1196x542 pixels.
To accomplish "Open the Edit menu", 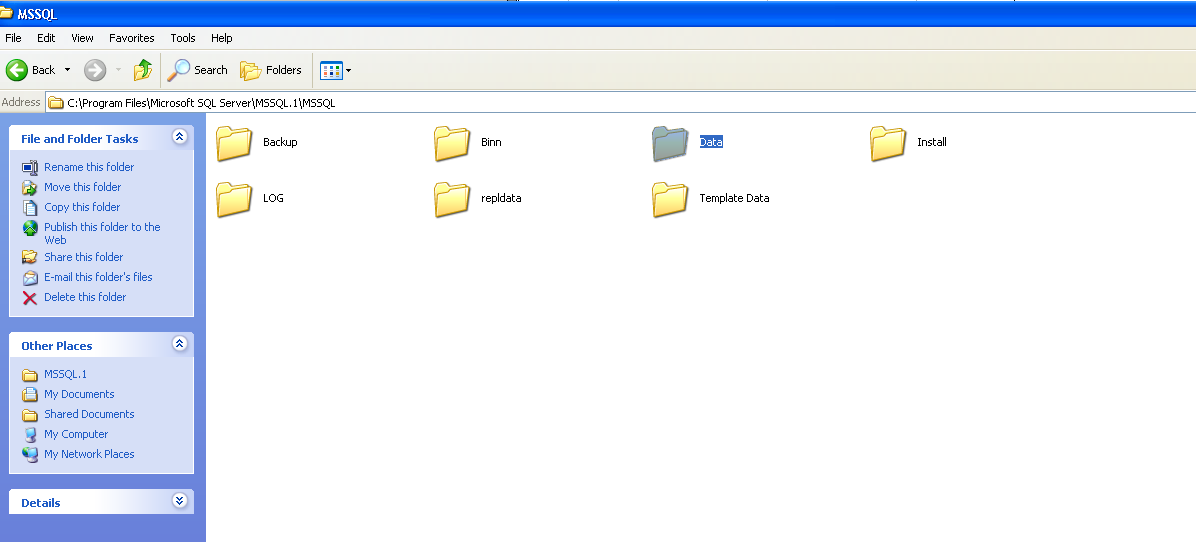I will 46,38.
